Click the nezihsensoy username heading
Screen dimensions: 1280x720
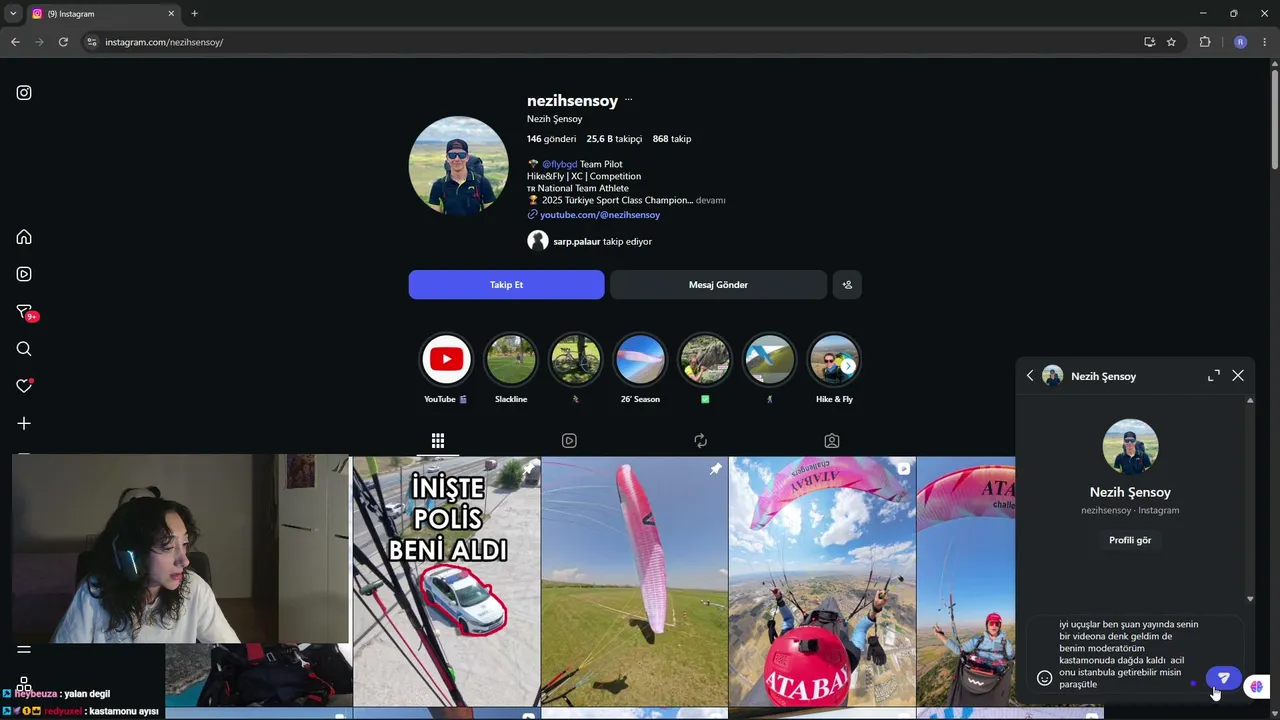pos(572,100)
